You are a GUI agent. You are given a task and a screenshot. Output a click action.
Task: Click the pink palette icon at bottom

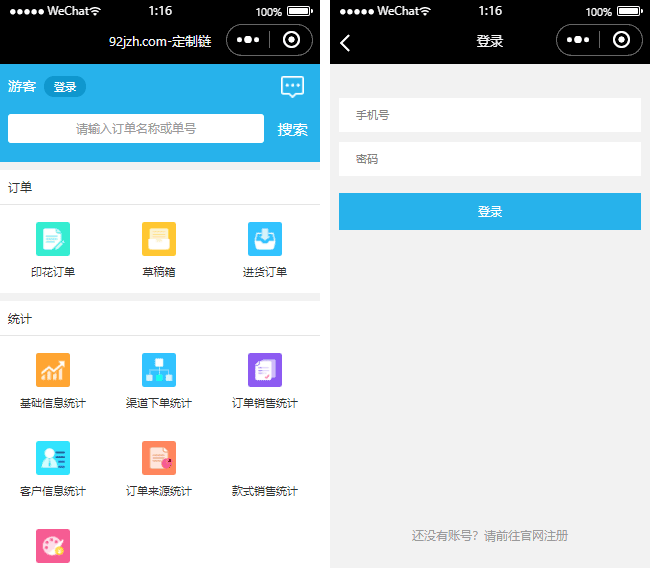pos(53,546)
